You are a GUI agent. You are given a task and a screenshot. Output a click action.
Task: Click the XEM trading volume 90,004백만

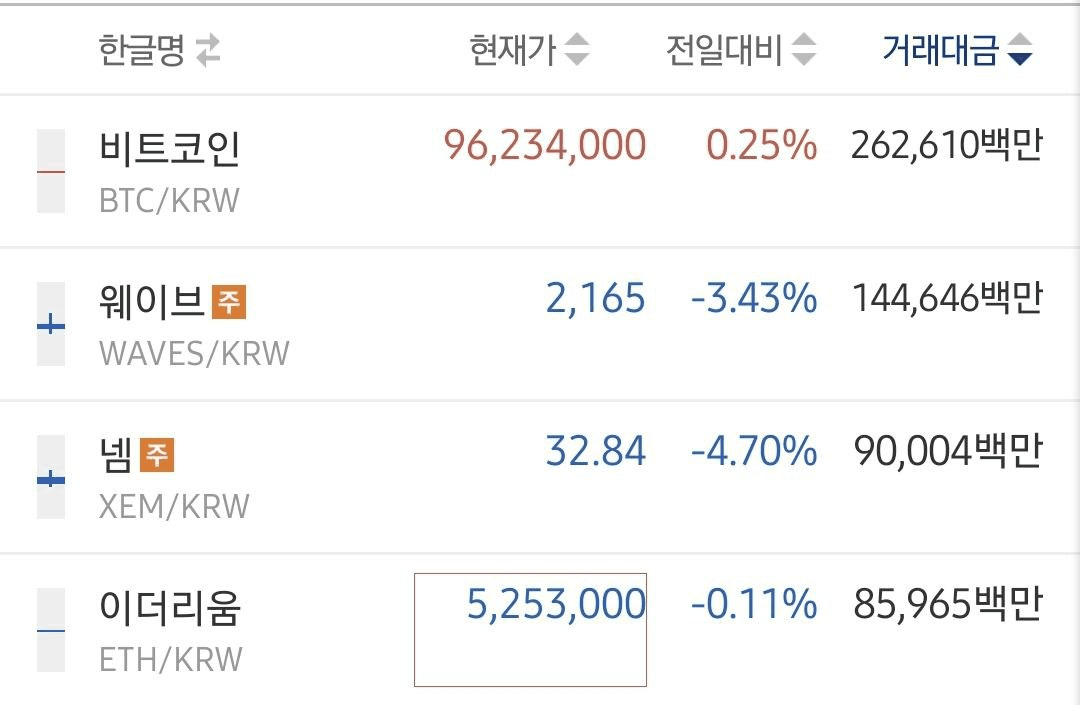(948, 452)
